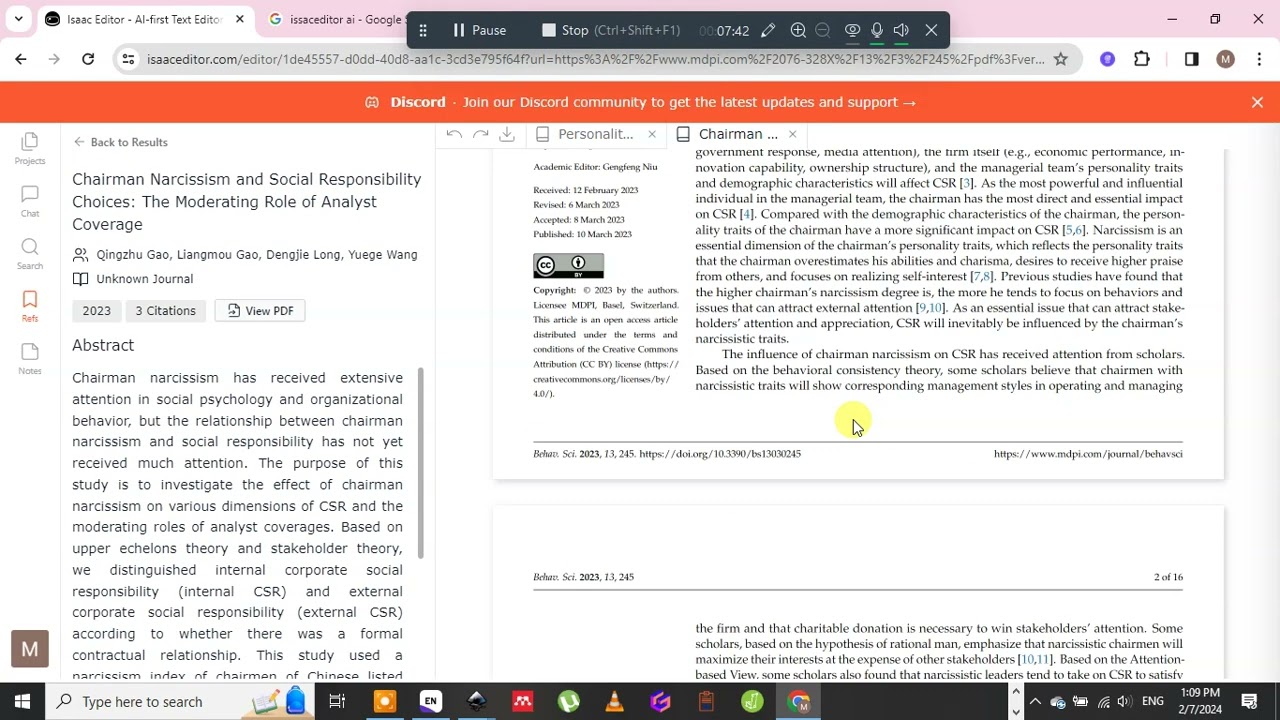
Task: Click the authors line Qingzhu Gao, Liangmou Gao
Action: [256, 255]
